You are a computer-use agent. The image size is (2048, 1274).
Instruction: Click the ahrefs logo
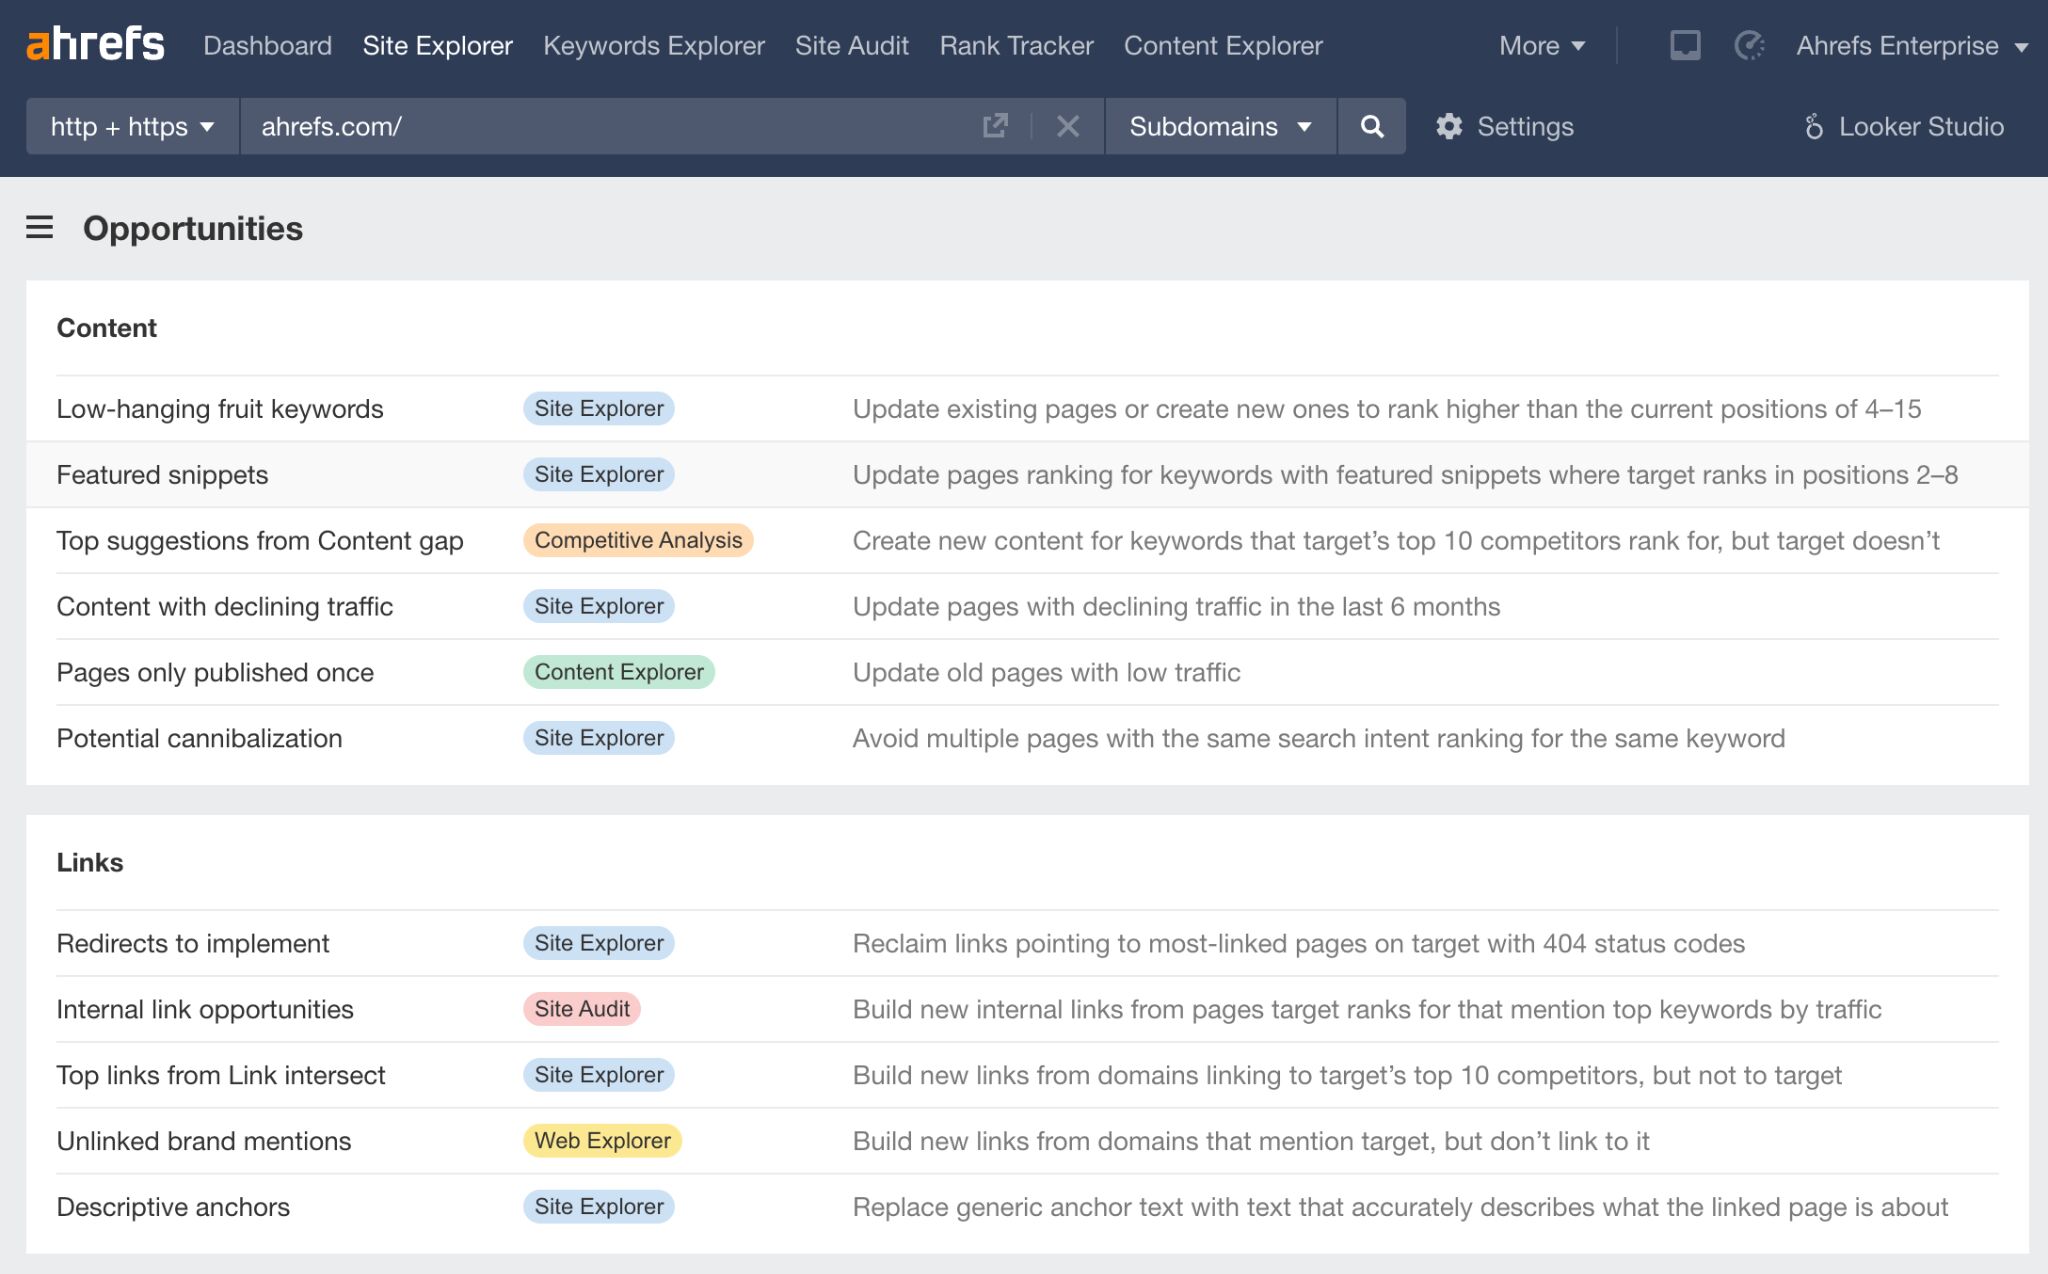pos(95,43)
